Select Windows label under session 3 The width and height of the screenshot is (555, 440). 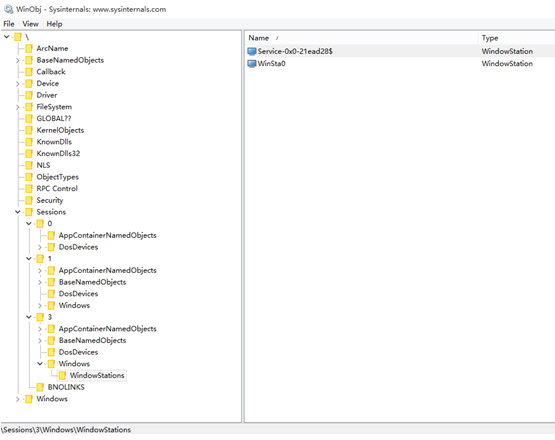pos(74,364)
